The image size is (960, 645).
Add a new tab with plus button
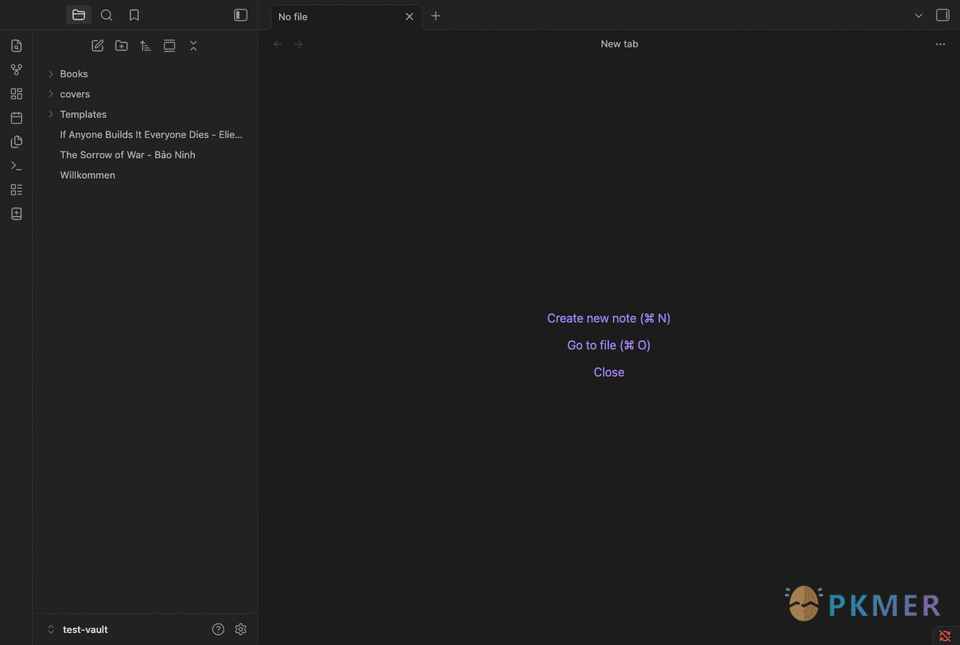pyautogui.click(x=435, y=16)
